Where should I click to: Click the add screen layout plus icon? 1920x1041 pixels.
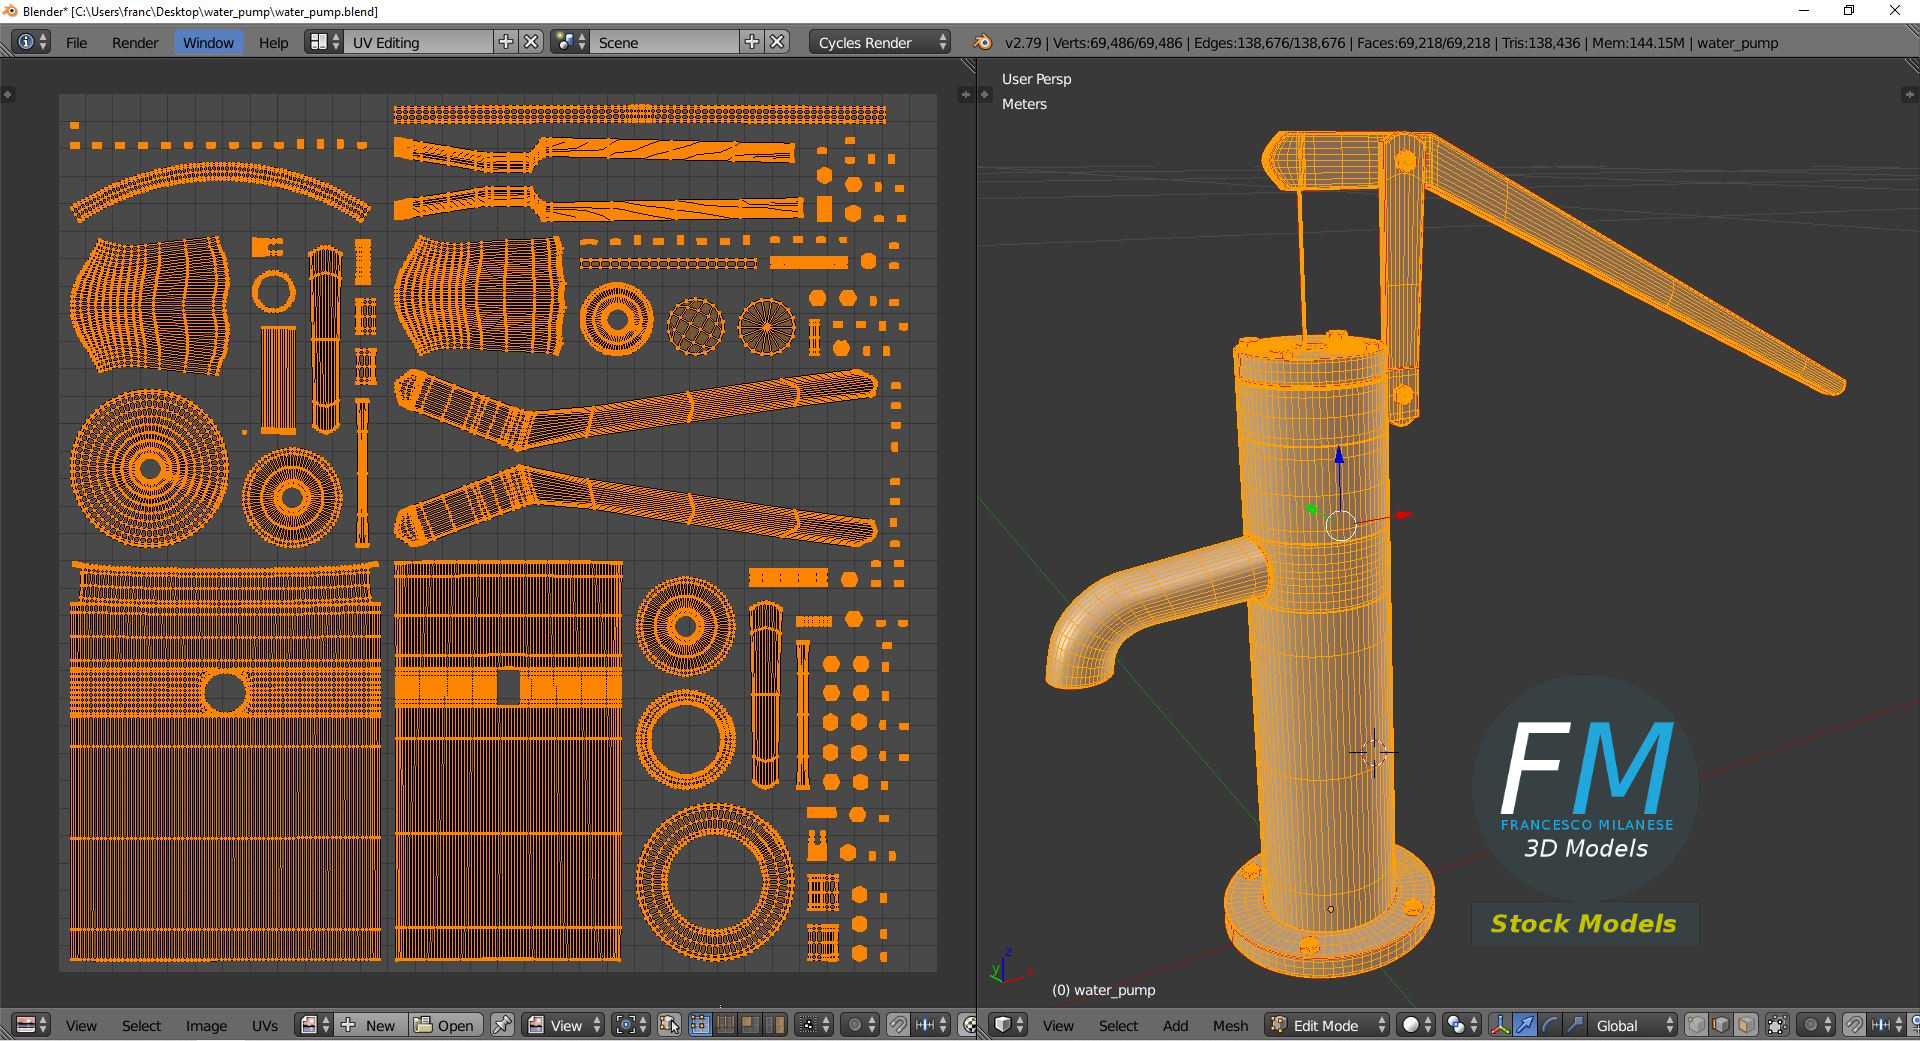pyautogui.click(x=506, y=42)
